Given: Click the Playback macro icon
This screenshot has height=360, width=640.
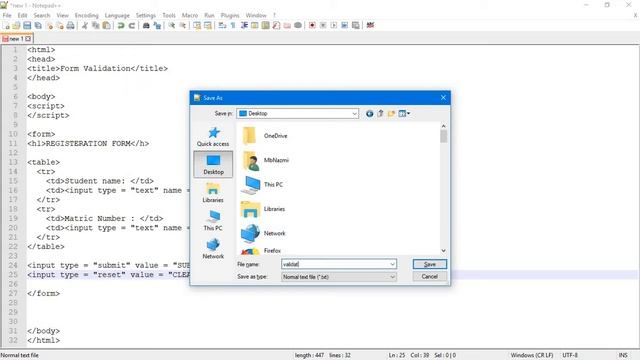Looking at the screenshot, I should click(333, 25).
